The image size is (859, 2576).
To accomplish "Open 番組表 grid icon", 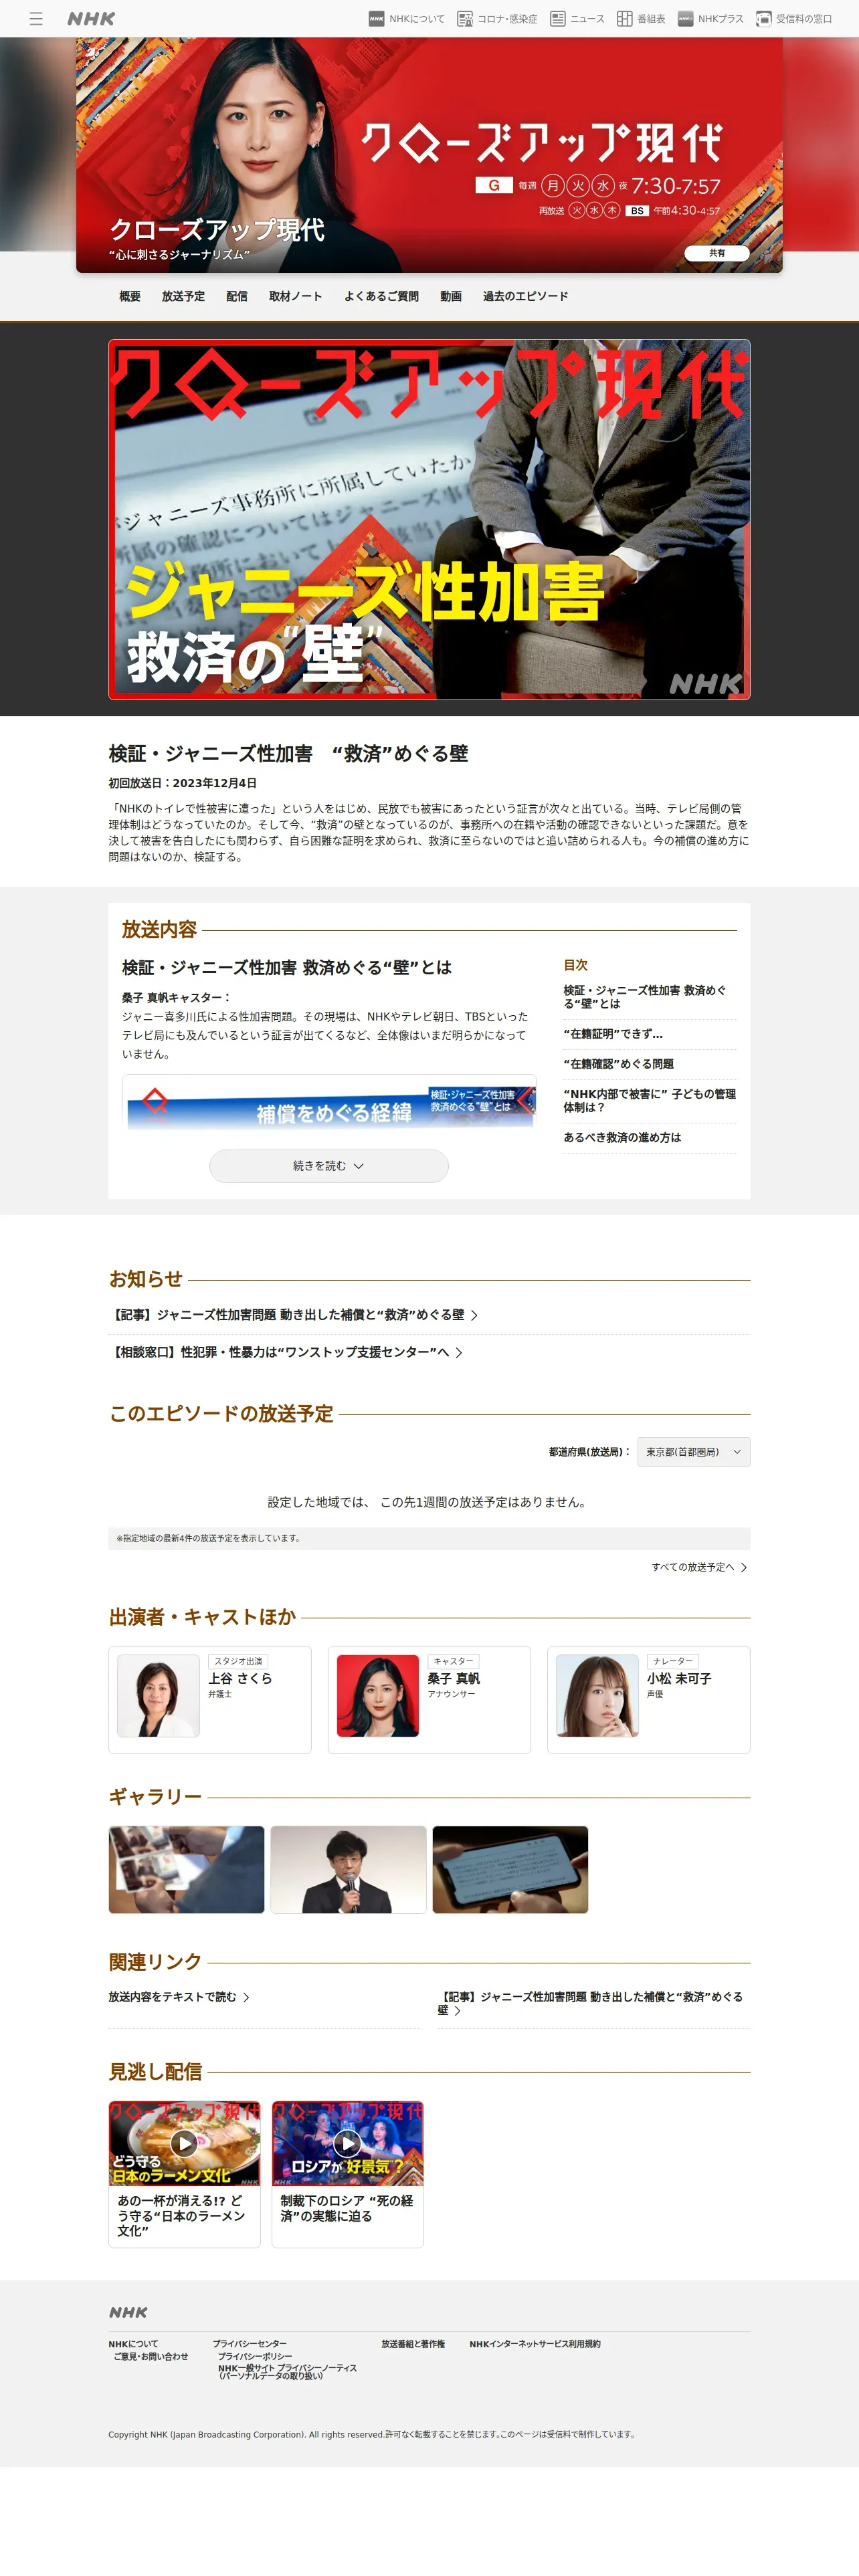I will (x=641, y=19).
